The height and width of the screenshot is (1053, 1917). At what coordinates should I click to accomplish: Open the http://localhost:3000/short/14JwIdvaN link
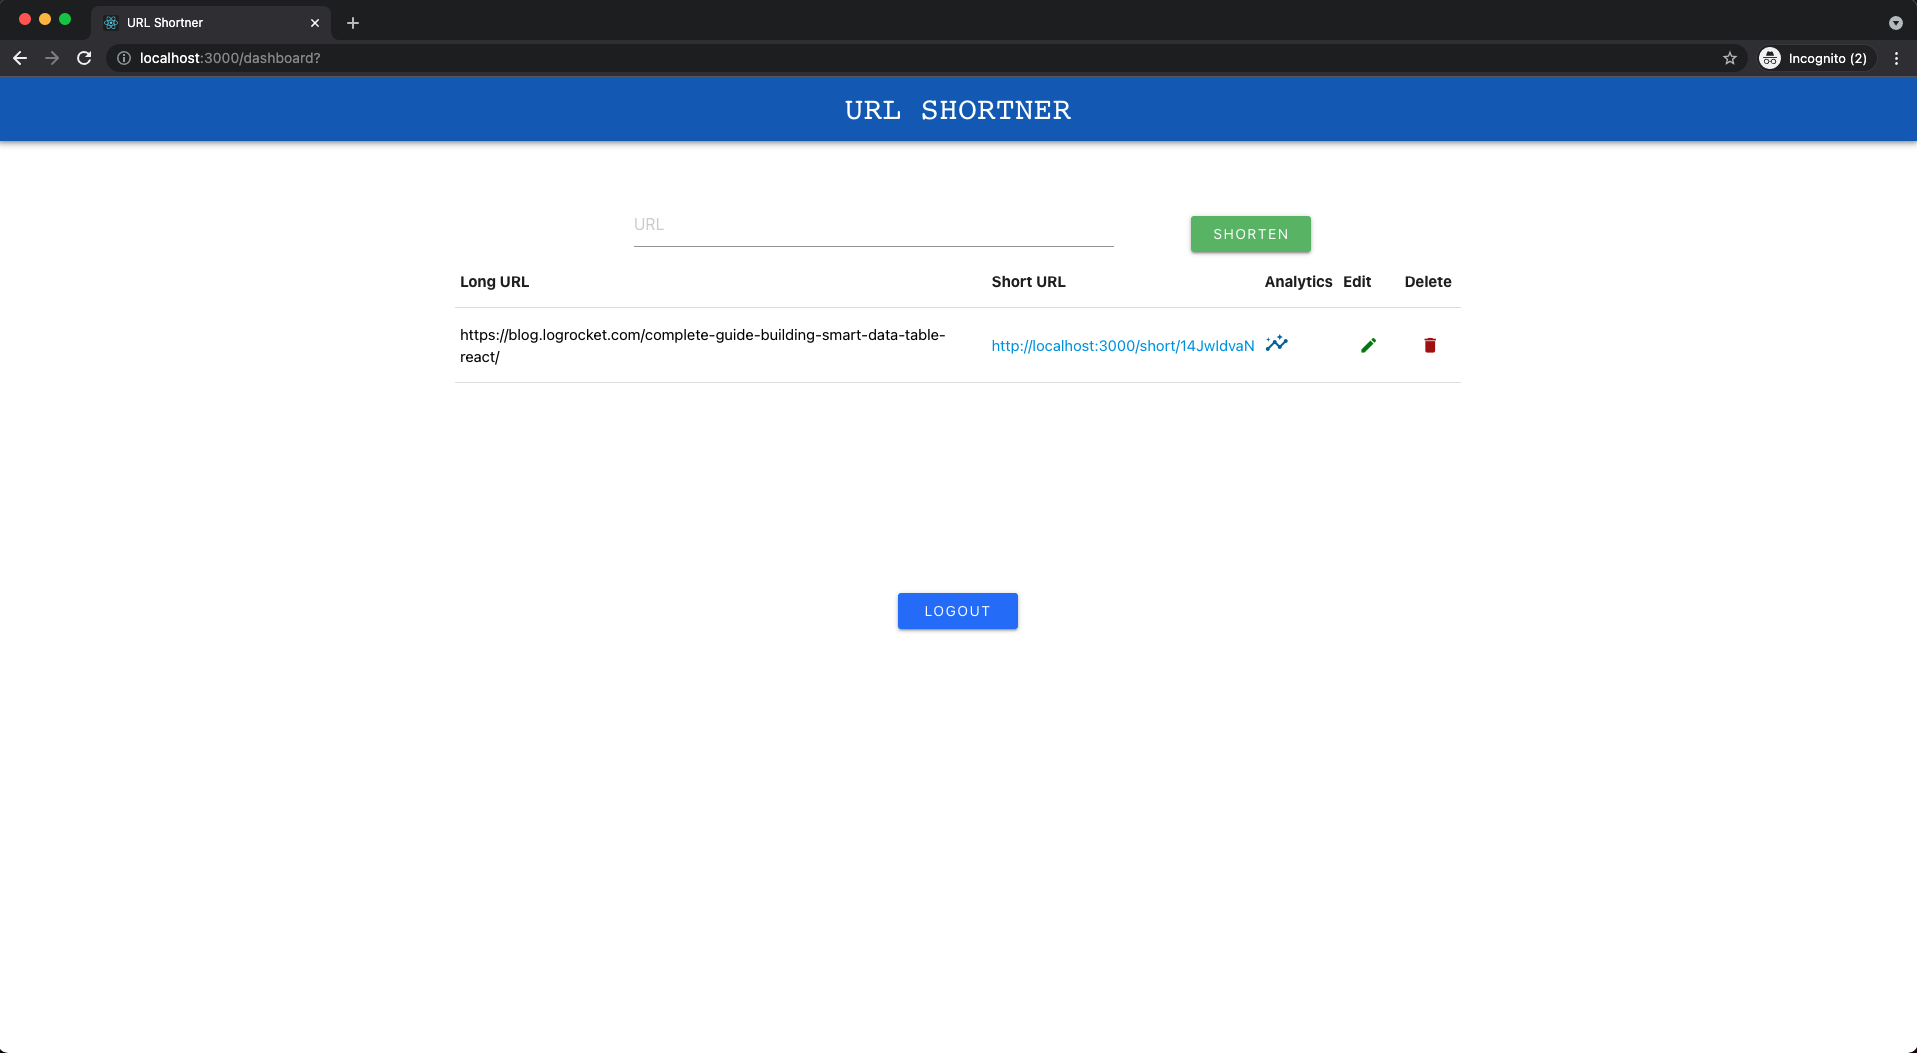(1122, 345)
